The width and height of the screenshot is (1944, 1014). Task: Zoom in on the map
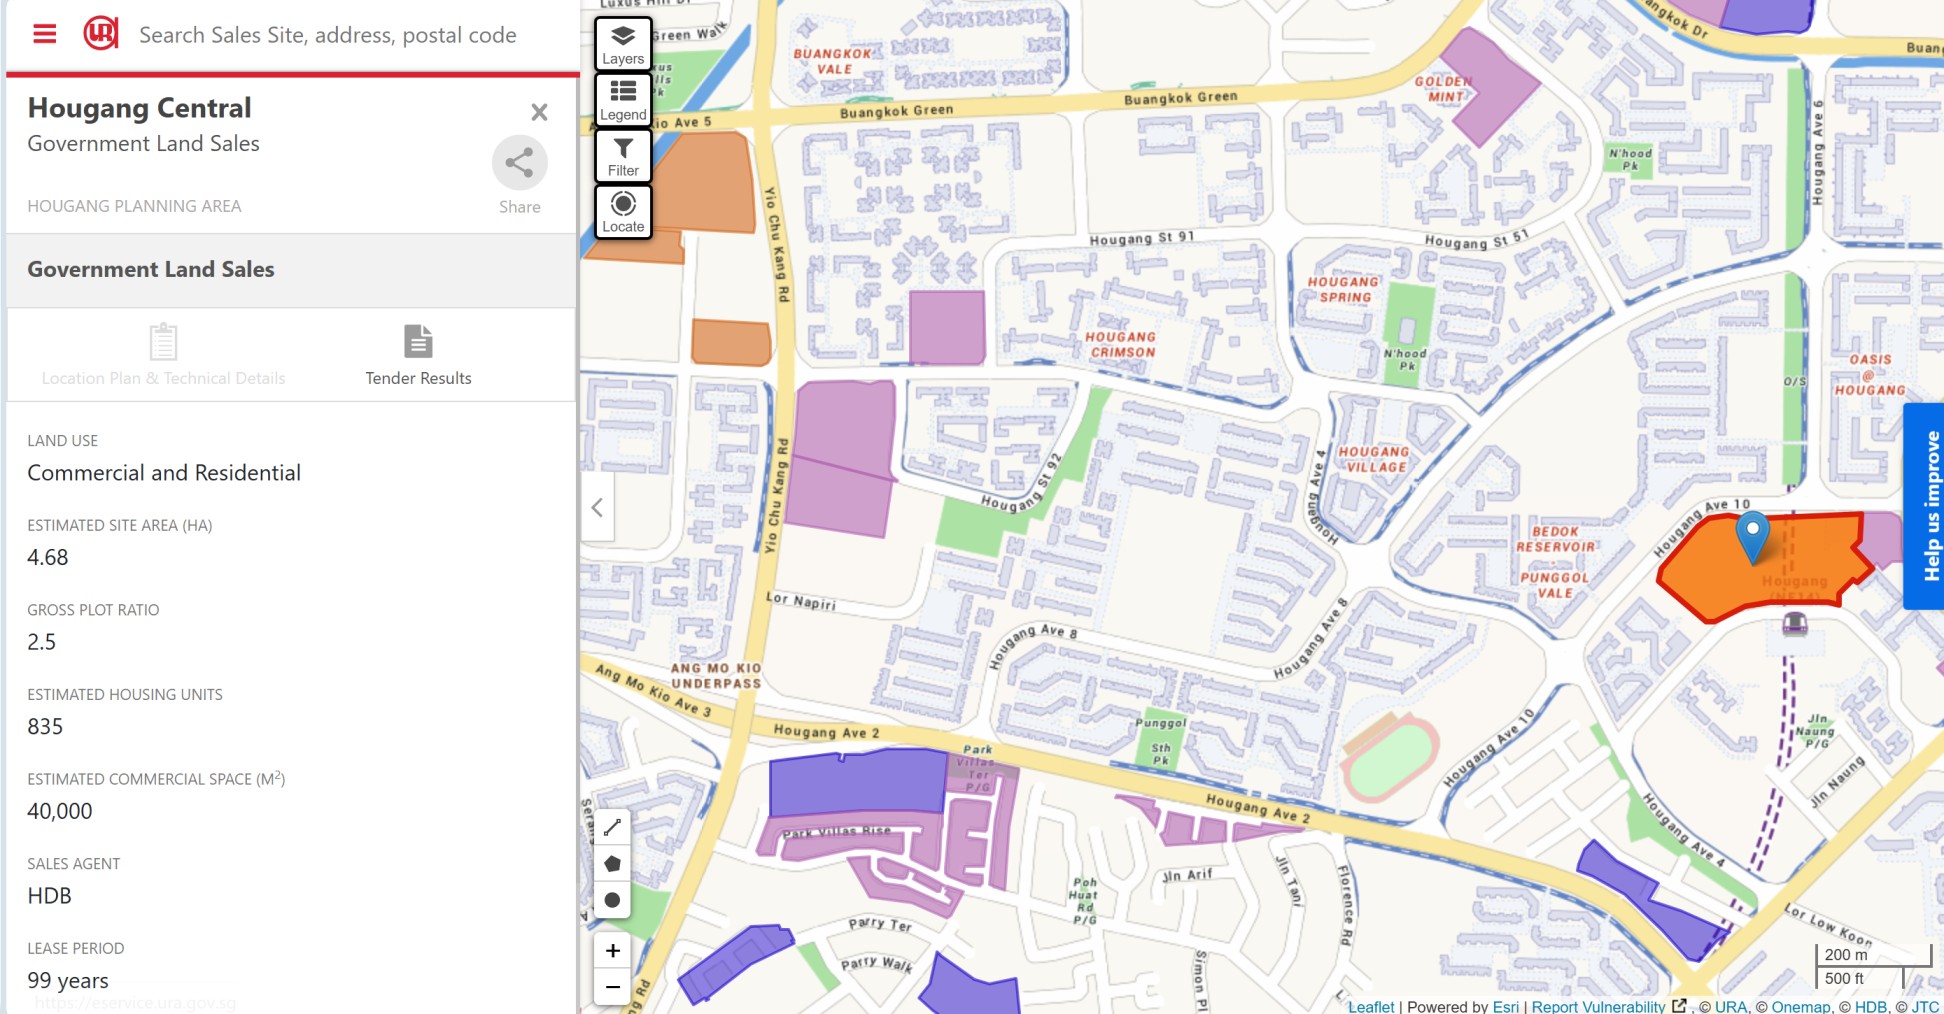tap(613, 950)
